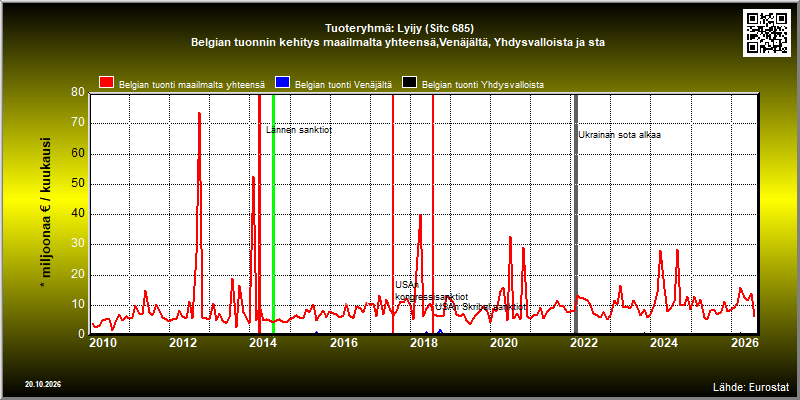
Task: Click the gray vertical Ukraine war marker line
Action: [576, 214]
